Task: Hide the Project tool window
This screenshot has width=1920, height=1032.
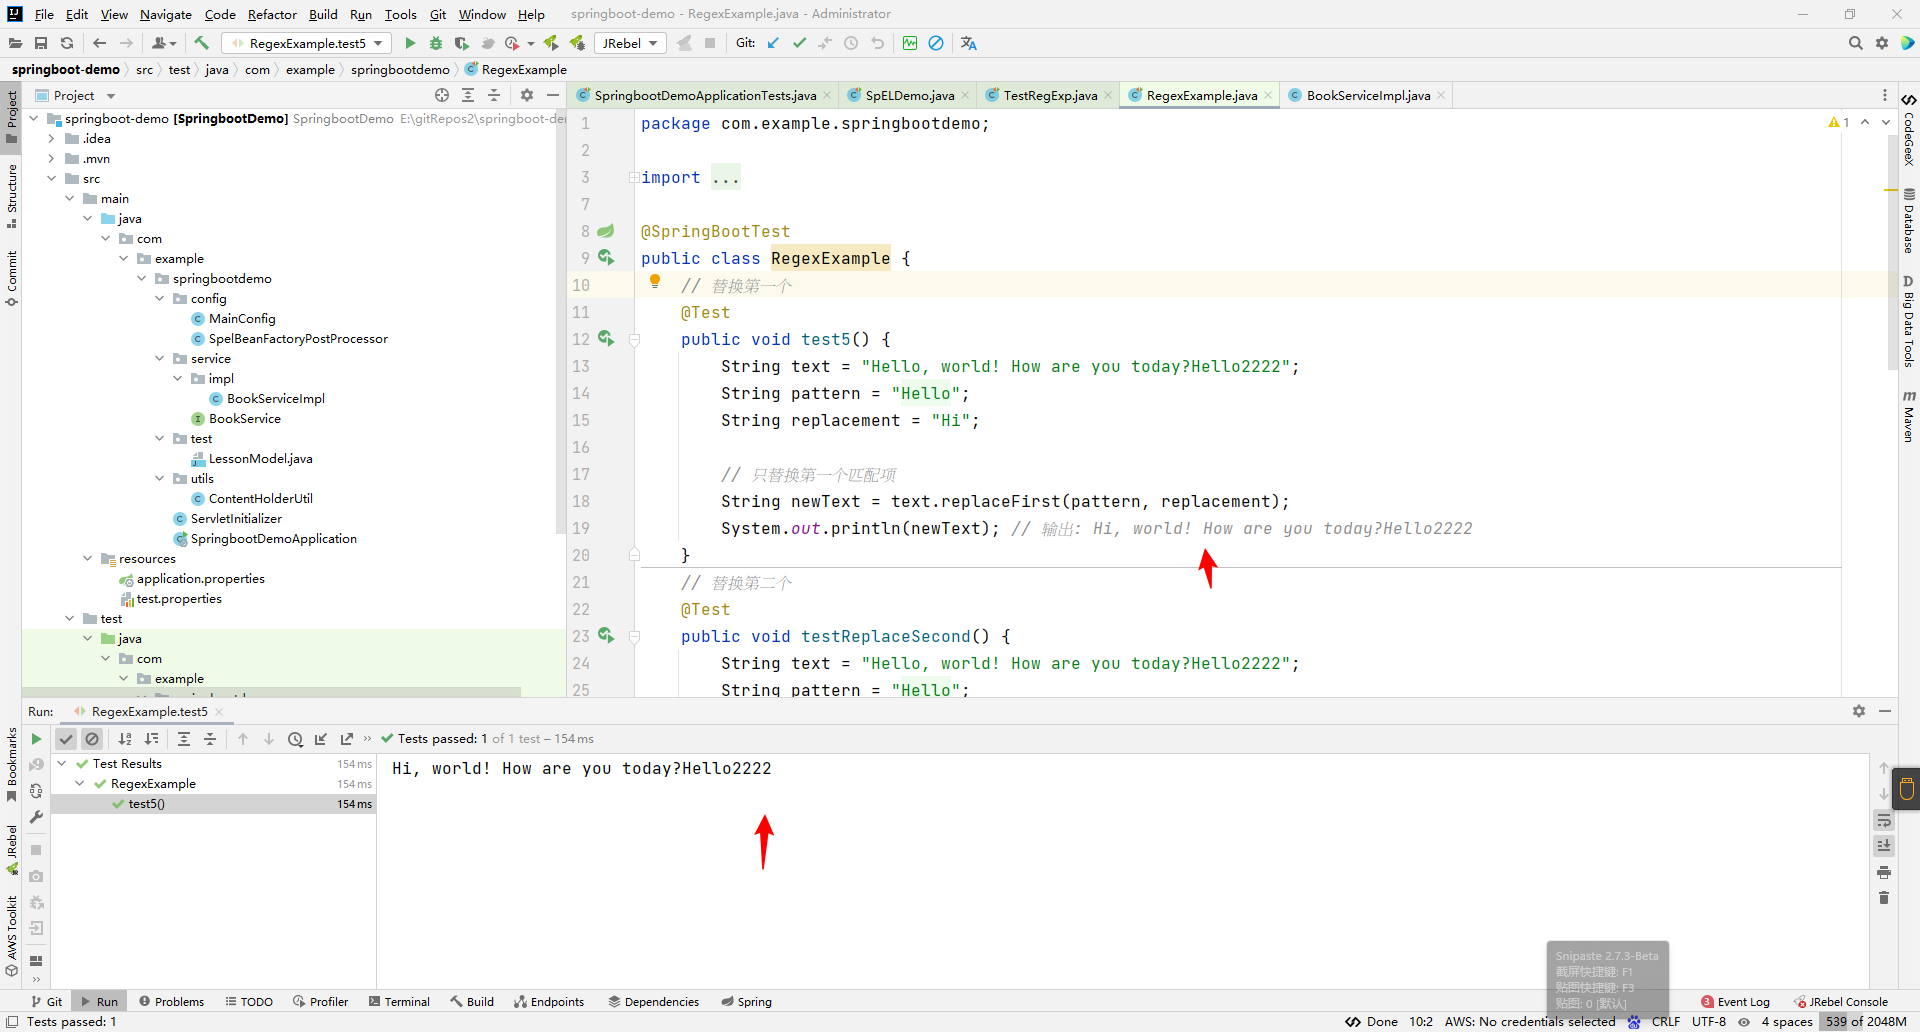Action: (x=553, y=95)
